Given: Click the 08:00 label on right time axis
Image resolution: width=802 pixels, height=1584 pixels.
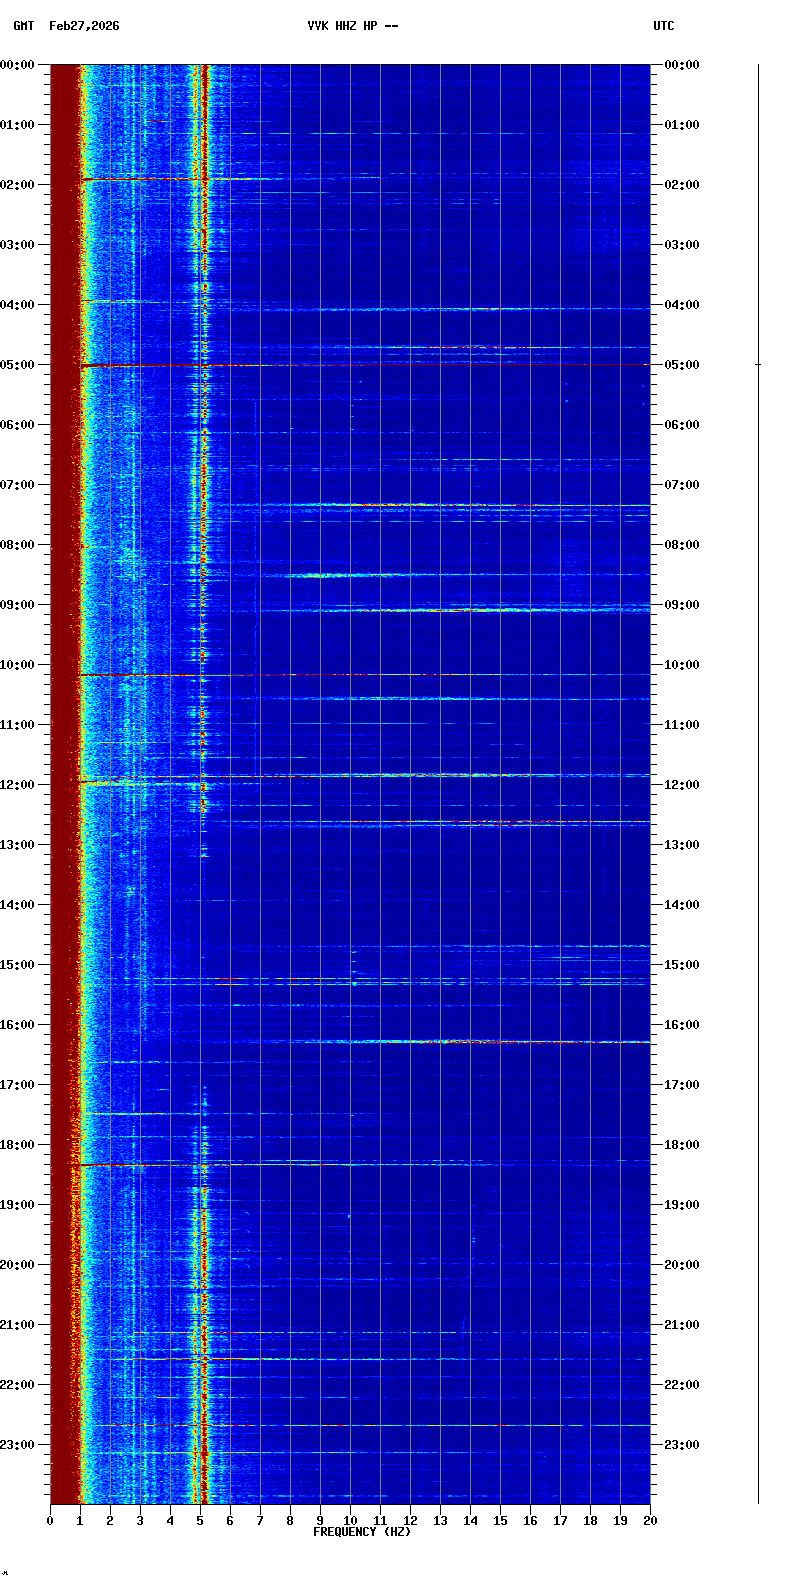Looking at the screenshot, I should tap(682, 545).
